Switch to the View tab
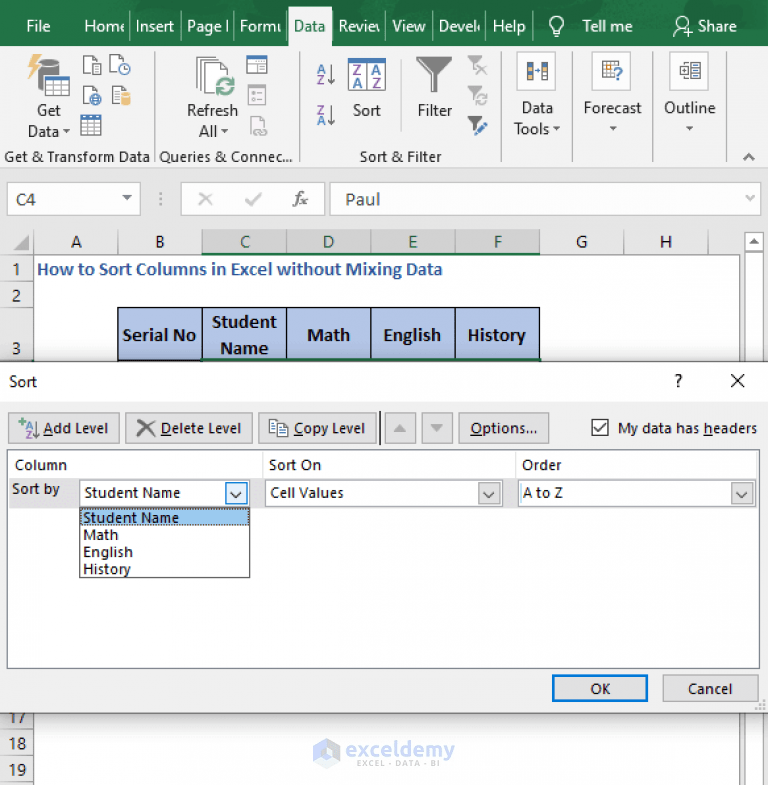Image resolution: width=768 pixels, height=785 pixels. (409, 26)
